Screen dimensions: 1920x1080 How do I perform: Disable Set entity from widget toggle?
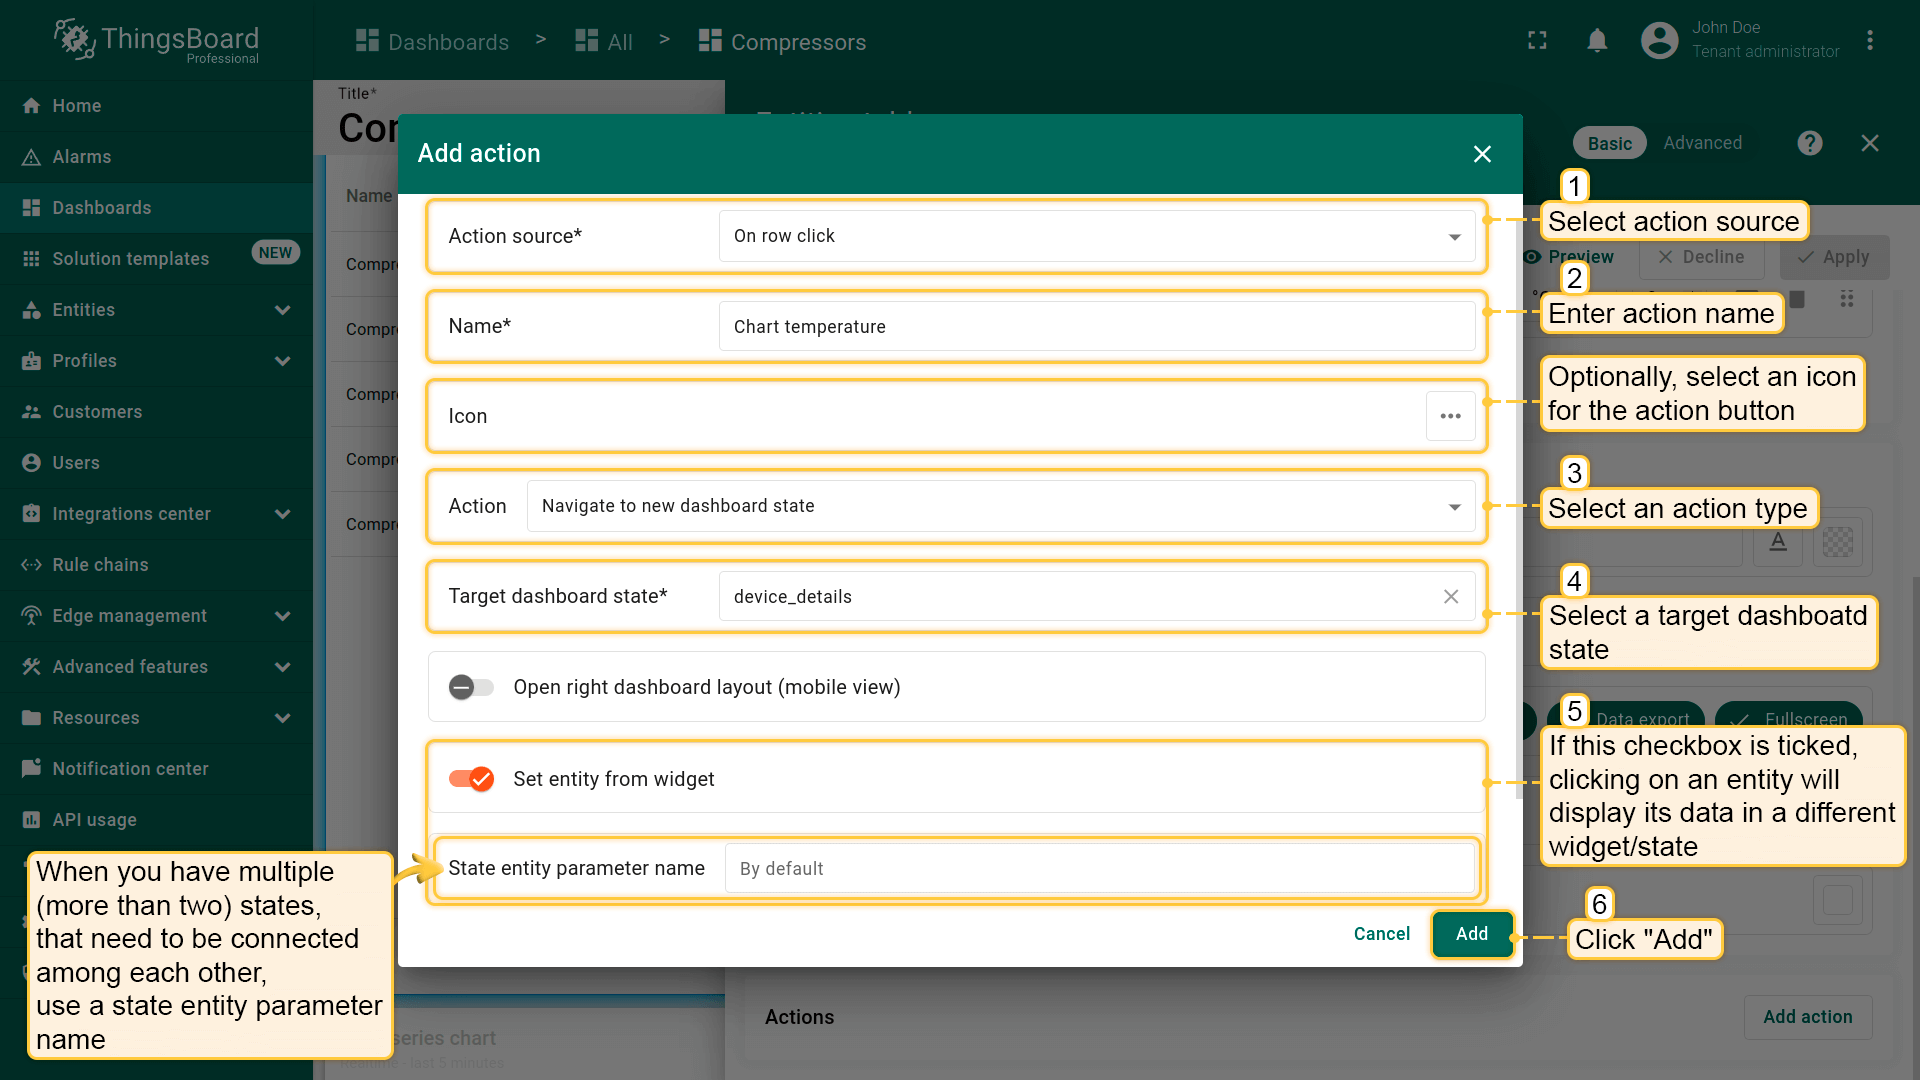coord(471,779)
